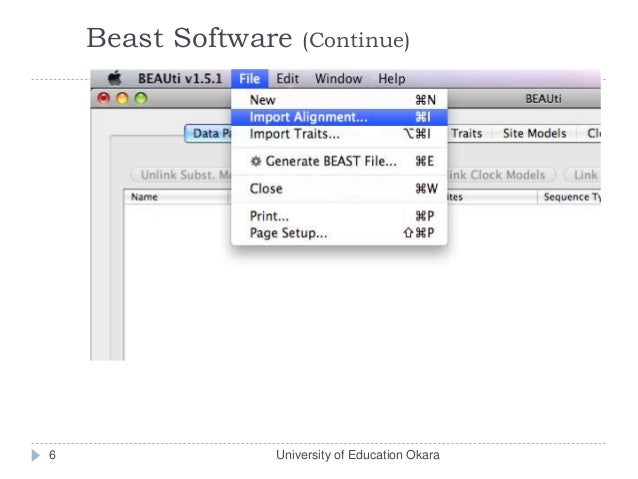Switch to the Data Partitions tab
This screenshot has width=638, height=479.
tap(208, 133)
